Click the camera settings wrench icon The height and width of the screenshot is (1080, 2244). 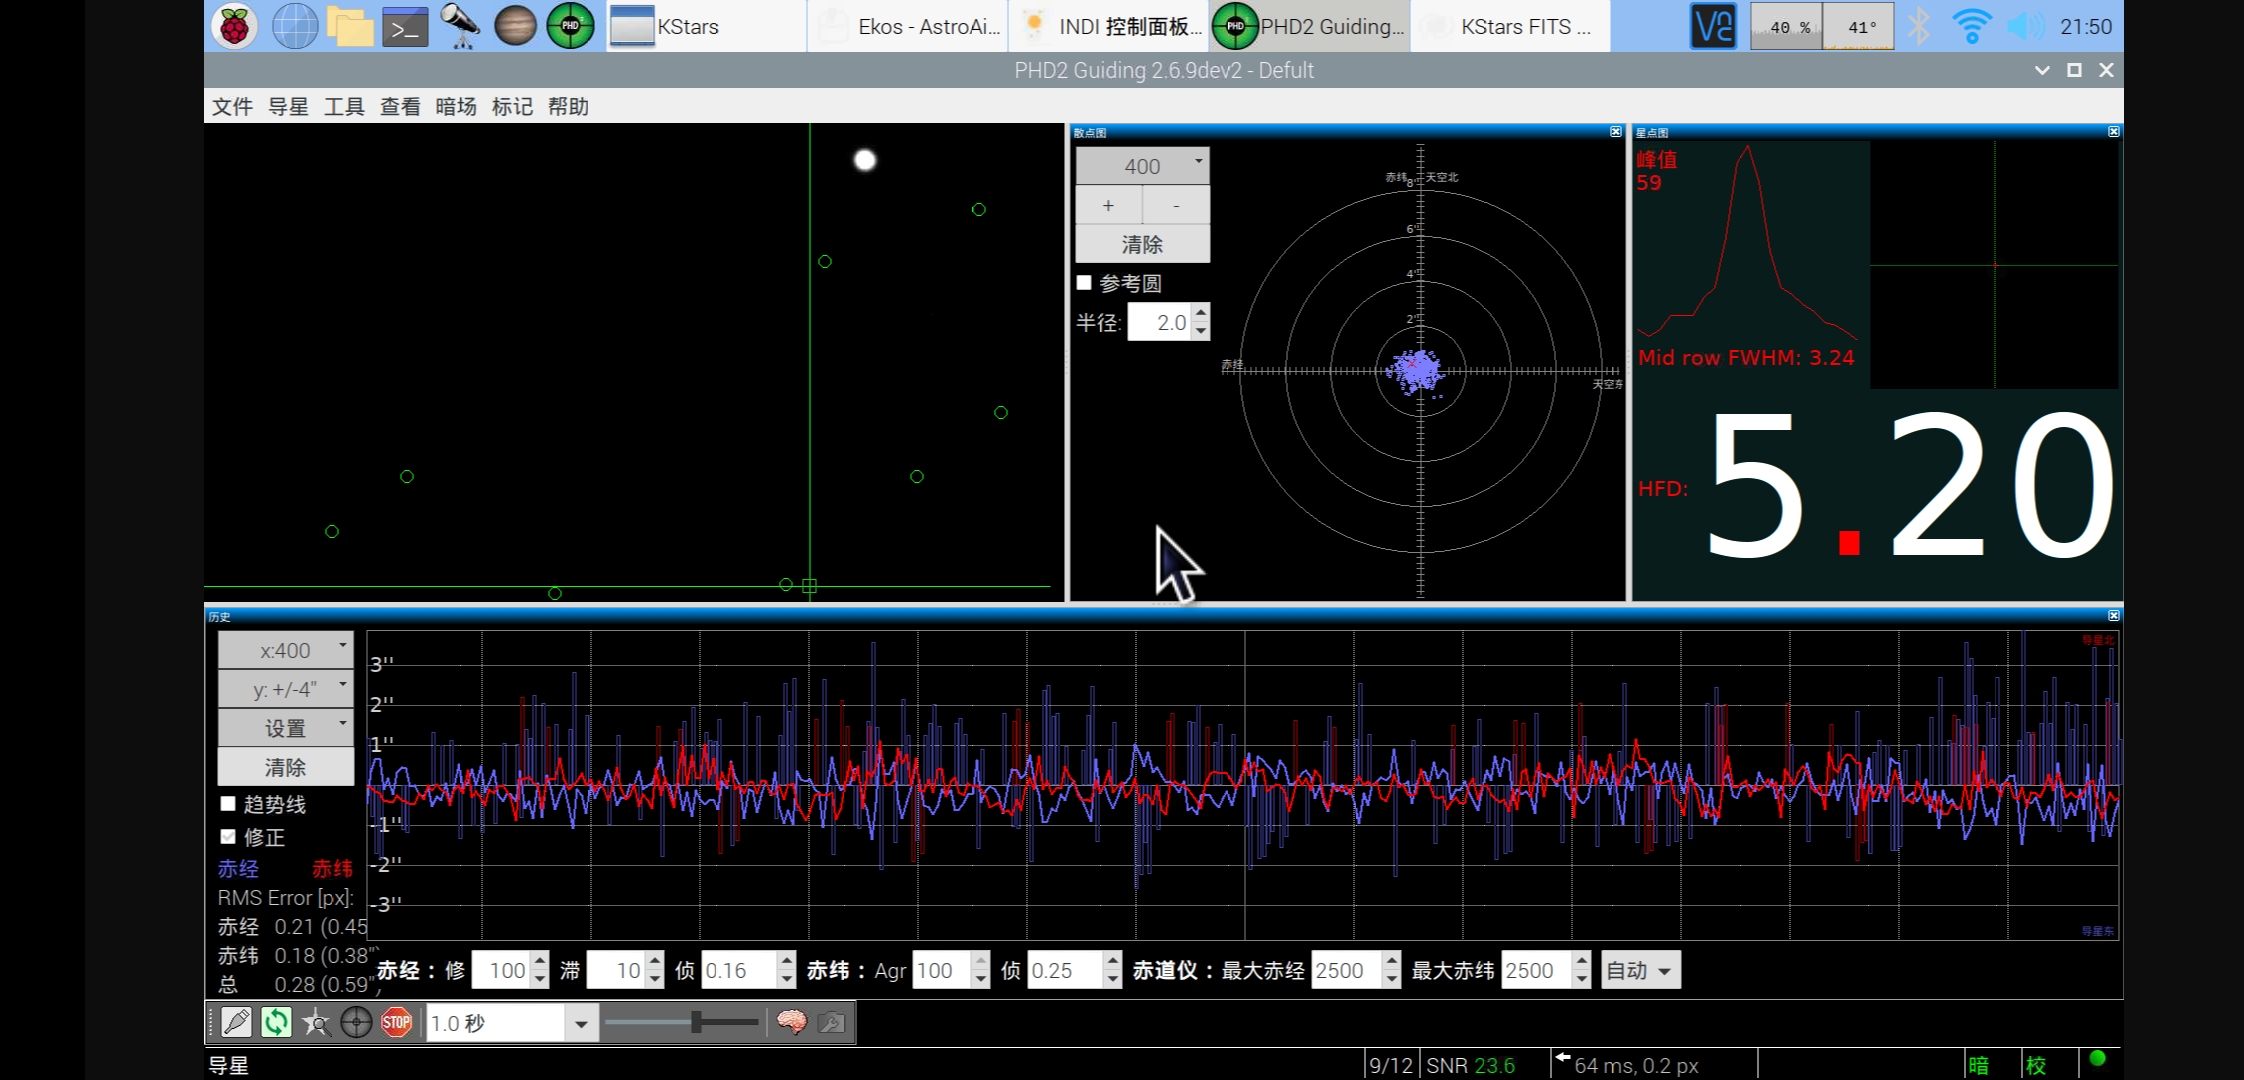click(x=831, y=1022)
